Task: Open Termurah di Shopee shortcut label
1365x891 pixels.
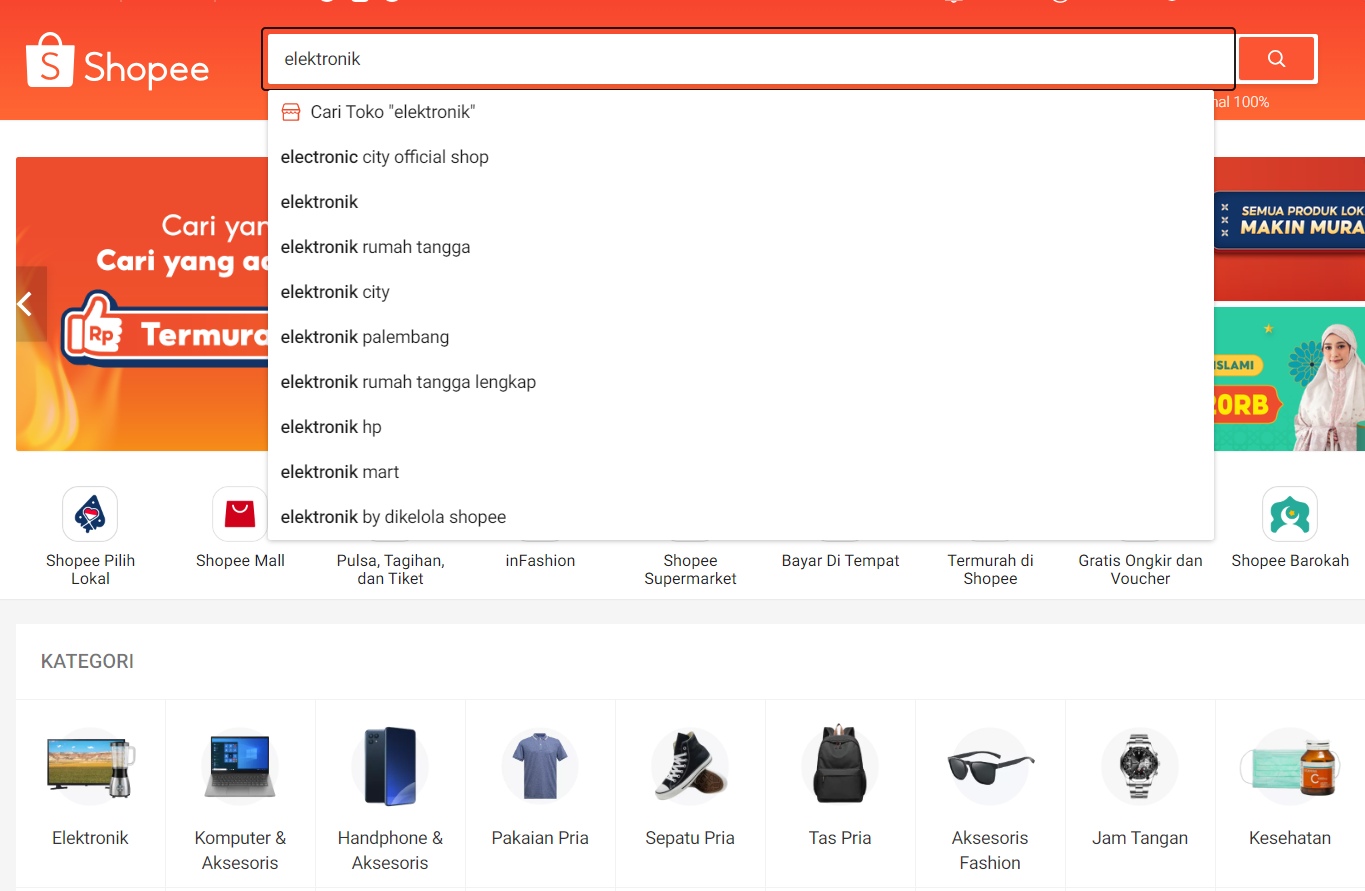Action: (x=990, y=569)
